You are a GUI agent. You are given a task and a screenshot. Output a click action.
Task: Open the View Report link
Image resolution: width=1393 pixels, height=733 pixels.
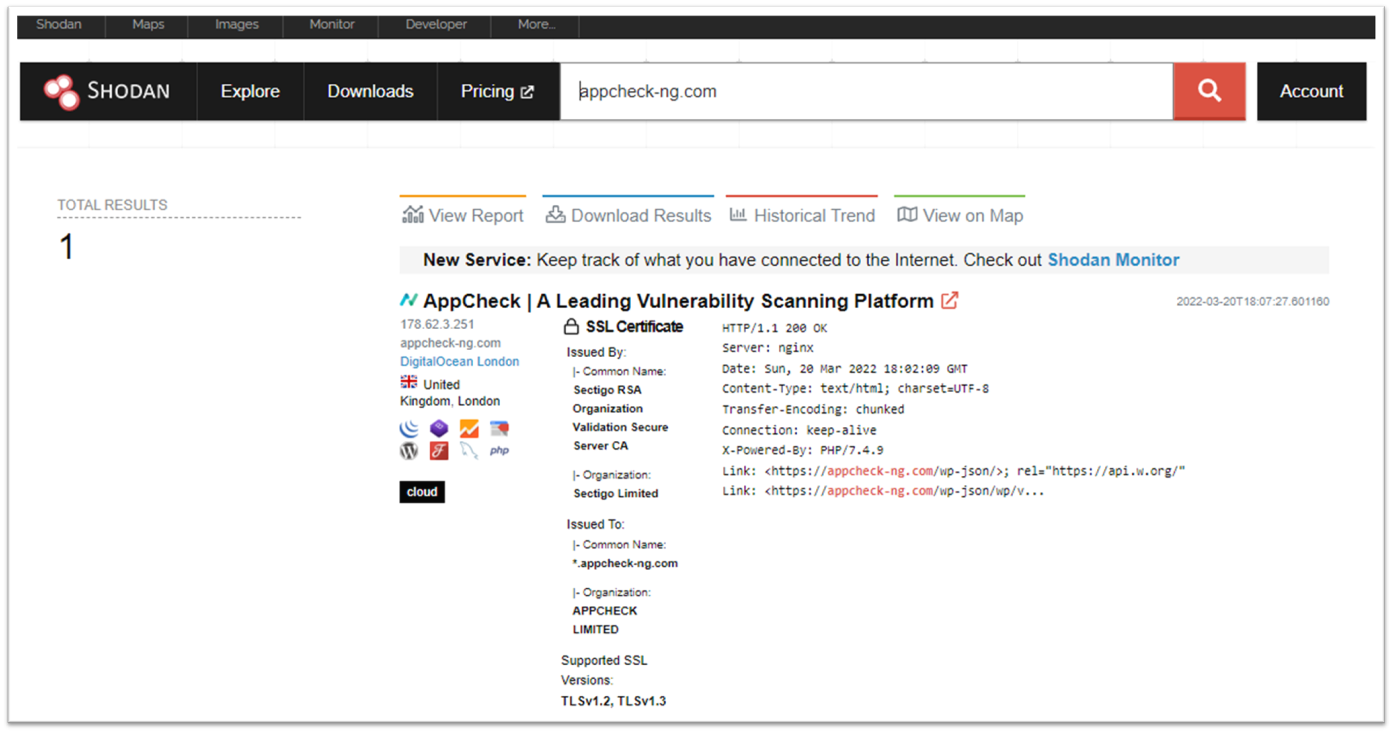[463, 215]
